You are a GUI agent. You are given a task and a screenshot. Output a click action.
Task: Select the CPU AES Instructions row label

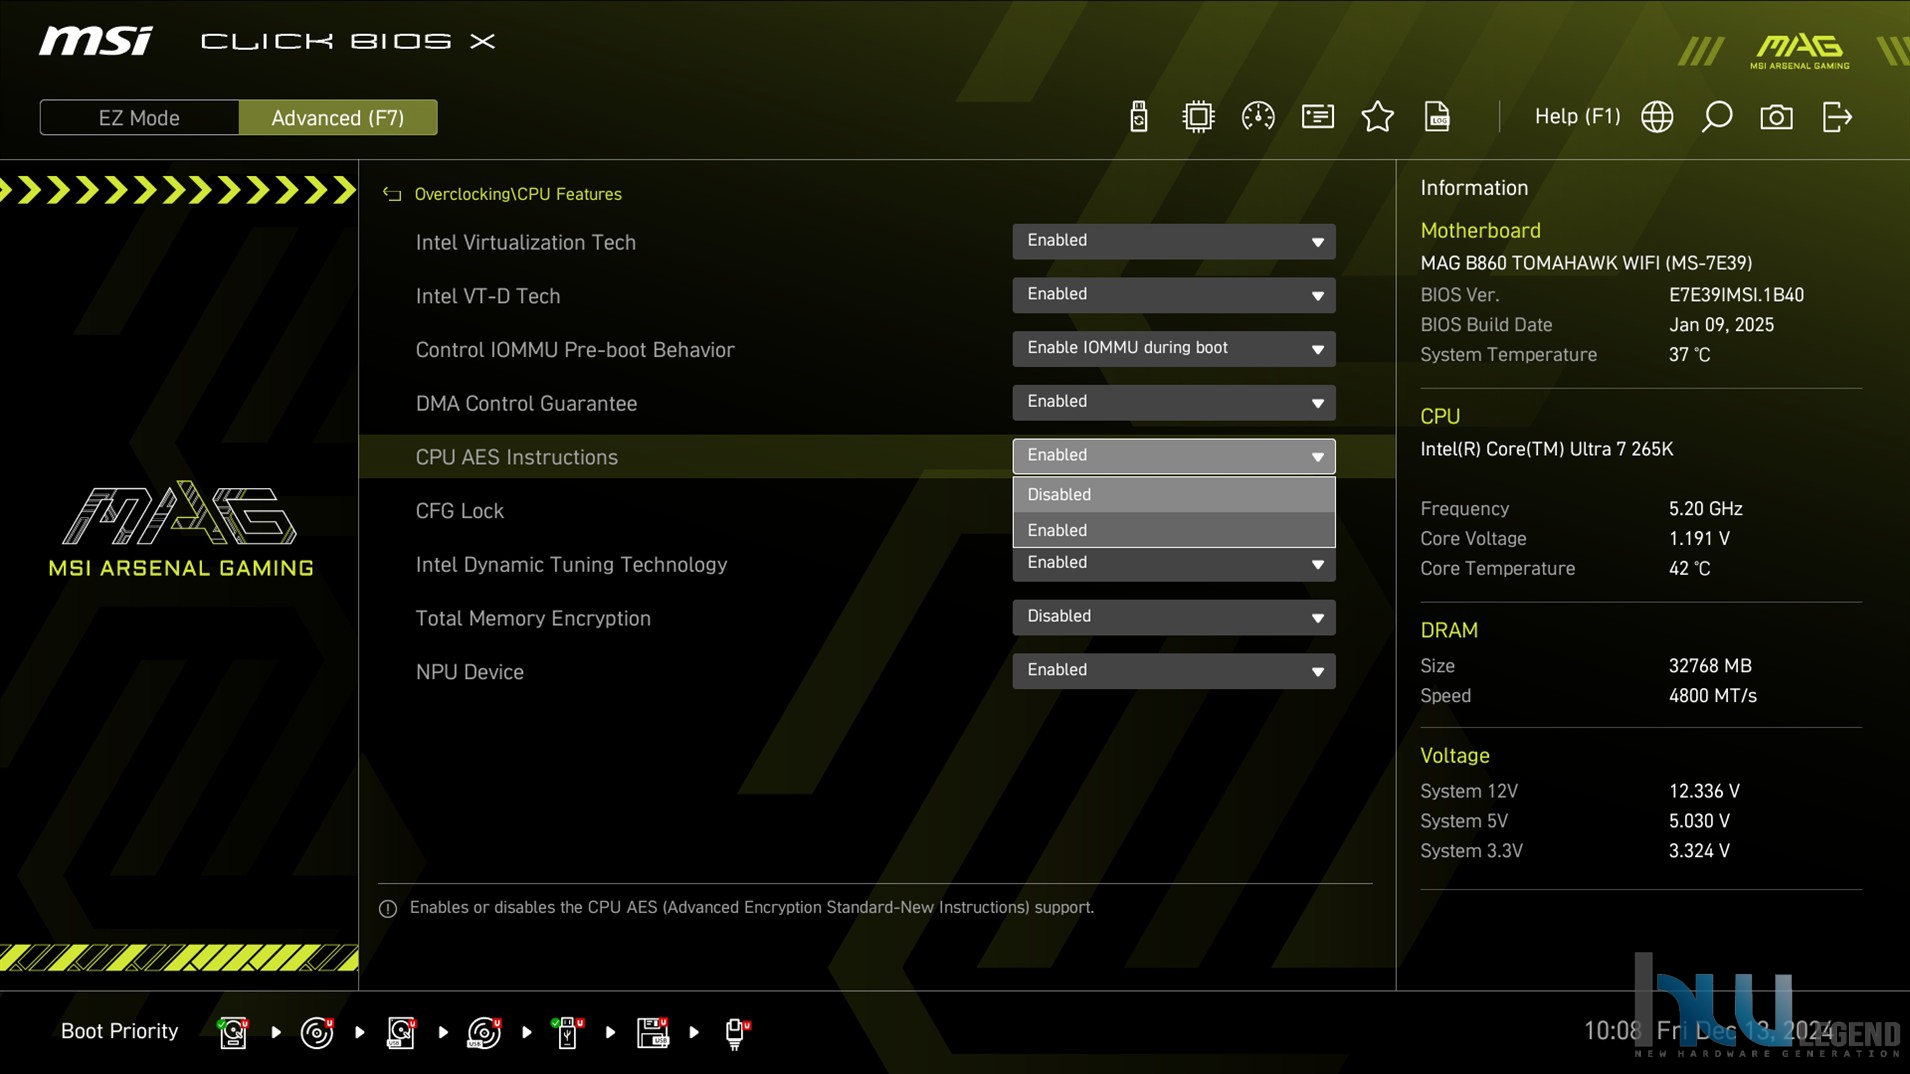[516, 457]
